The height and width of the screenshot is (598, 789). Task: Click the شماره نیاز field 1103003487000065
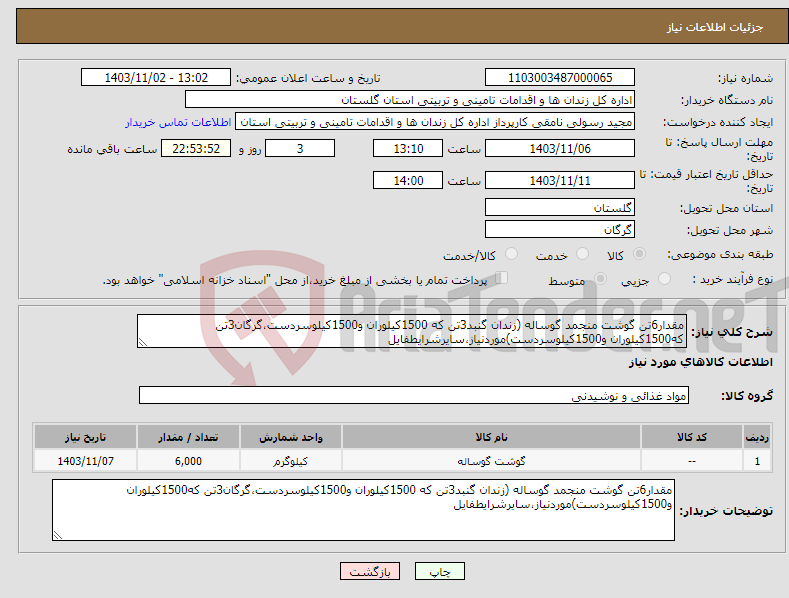point(560,78)
